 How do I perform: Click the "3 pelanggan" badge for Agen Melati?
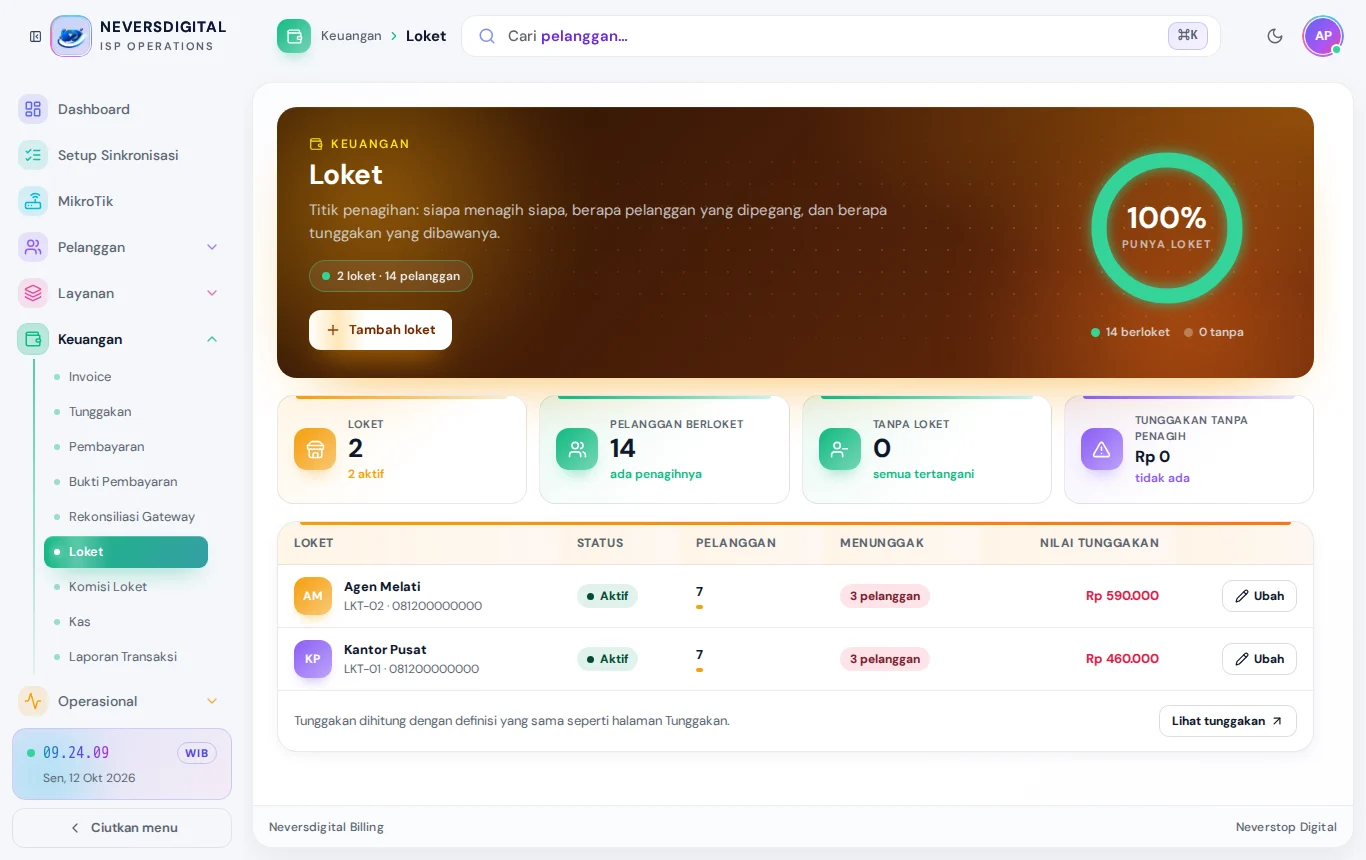885,596
